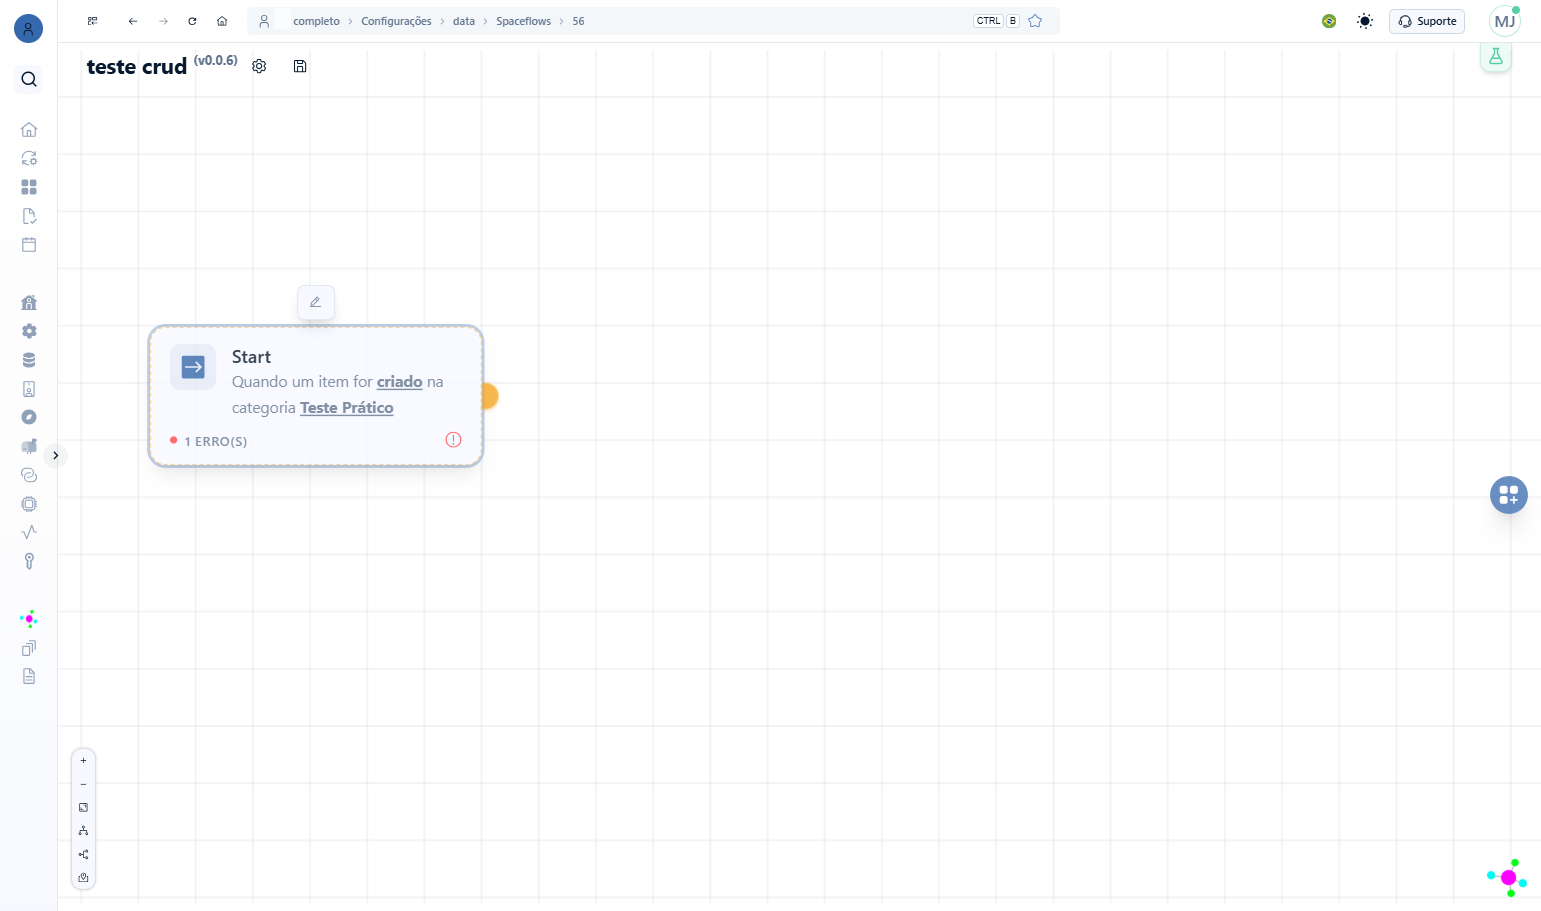This screenshot has height=911, width=1541.
Task: Add a new node with the blue round button
Action: click(1509, 495)
